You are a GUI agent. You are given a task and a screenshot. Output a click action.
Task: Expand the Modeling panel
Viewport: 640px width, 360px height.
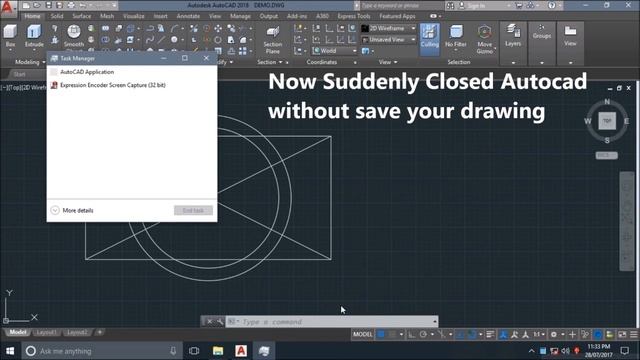pos(30,62)
